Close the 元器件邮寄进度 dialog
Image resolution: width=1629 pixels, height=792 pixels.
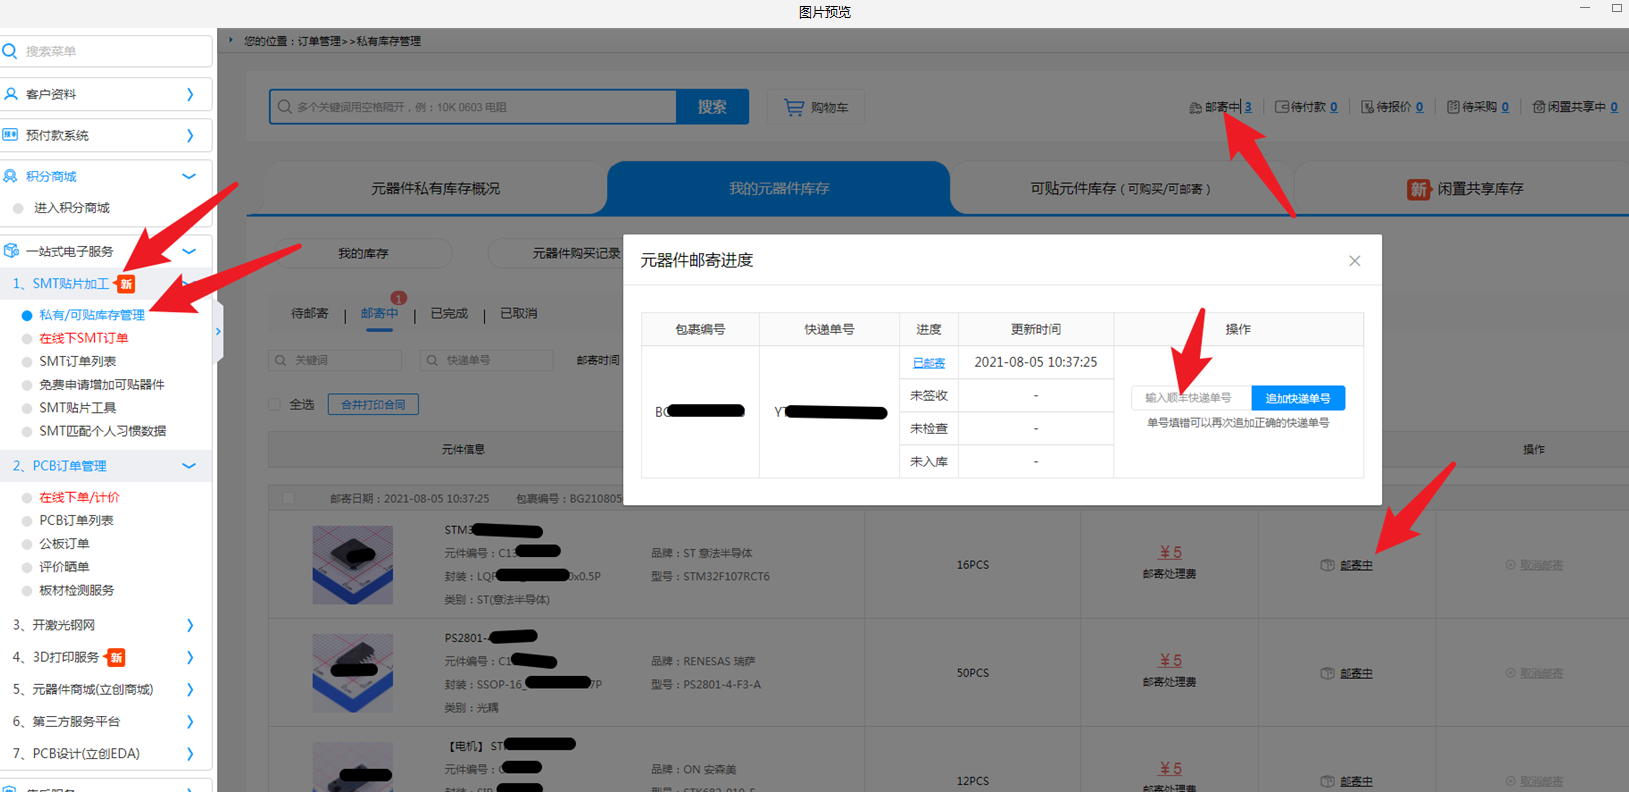[1354, 261]
